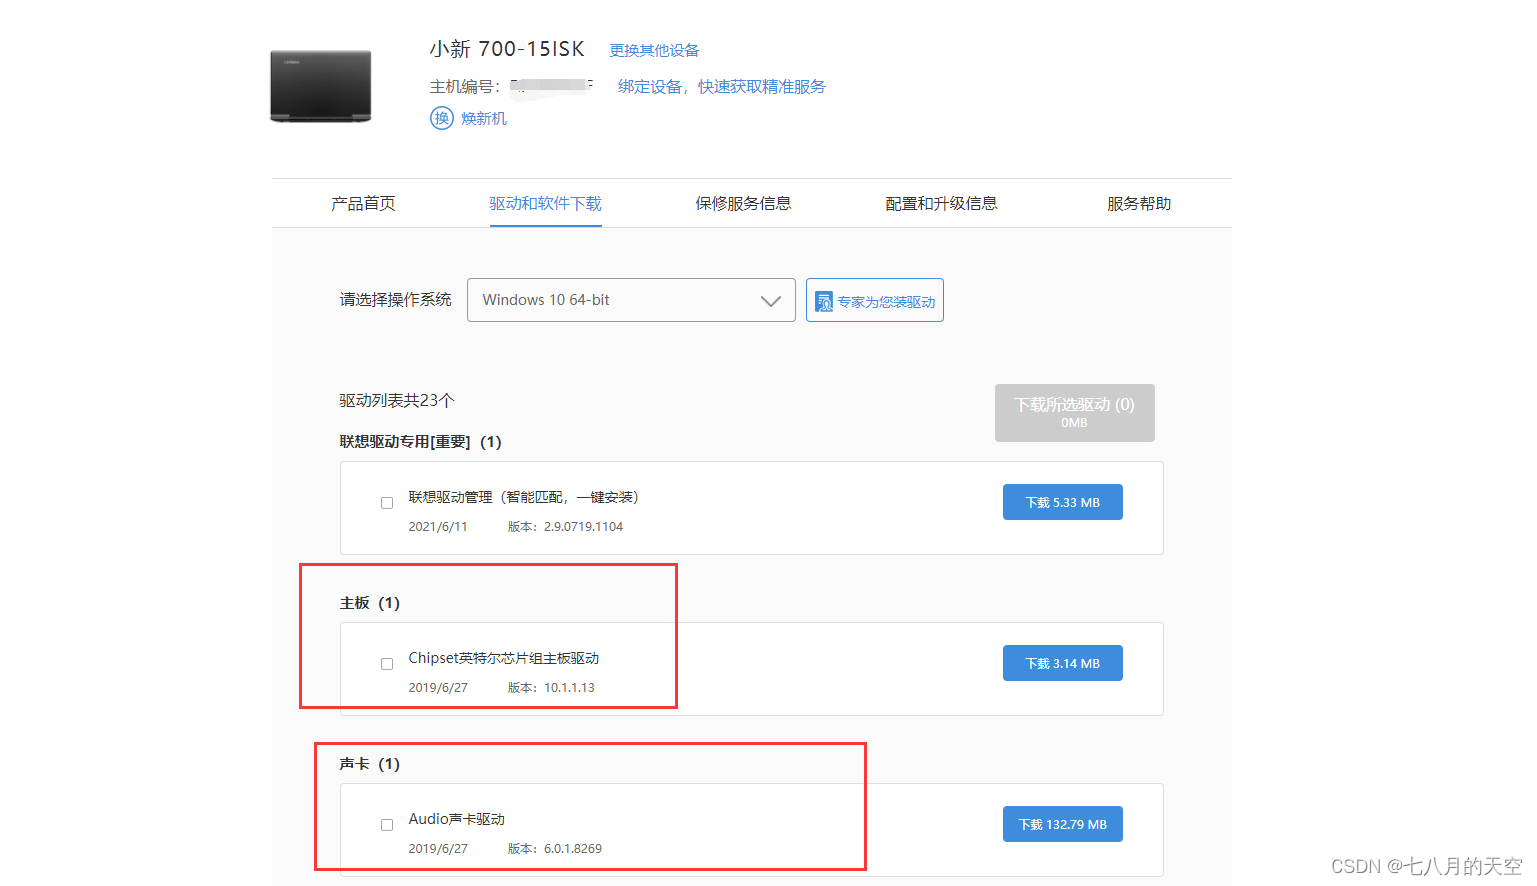This screenshot has width=1537, height=886.
Task: Select the 驱动和软件下载 tab
Action: point(545,203)
